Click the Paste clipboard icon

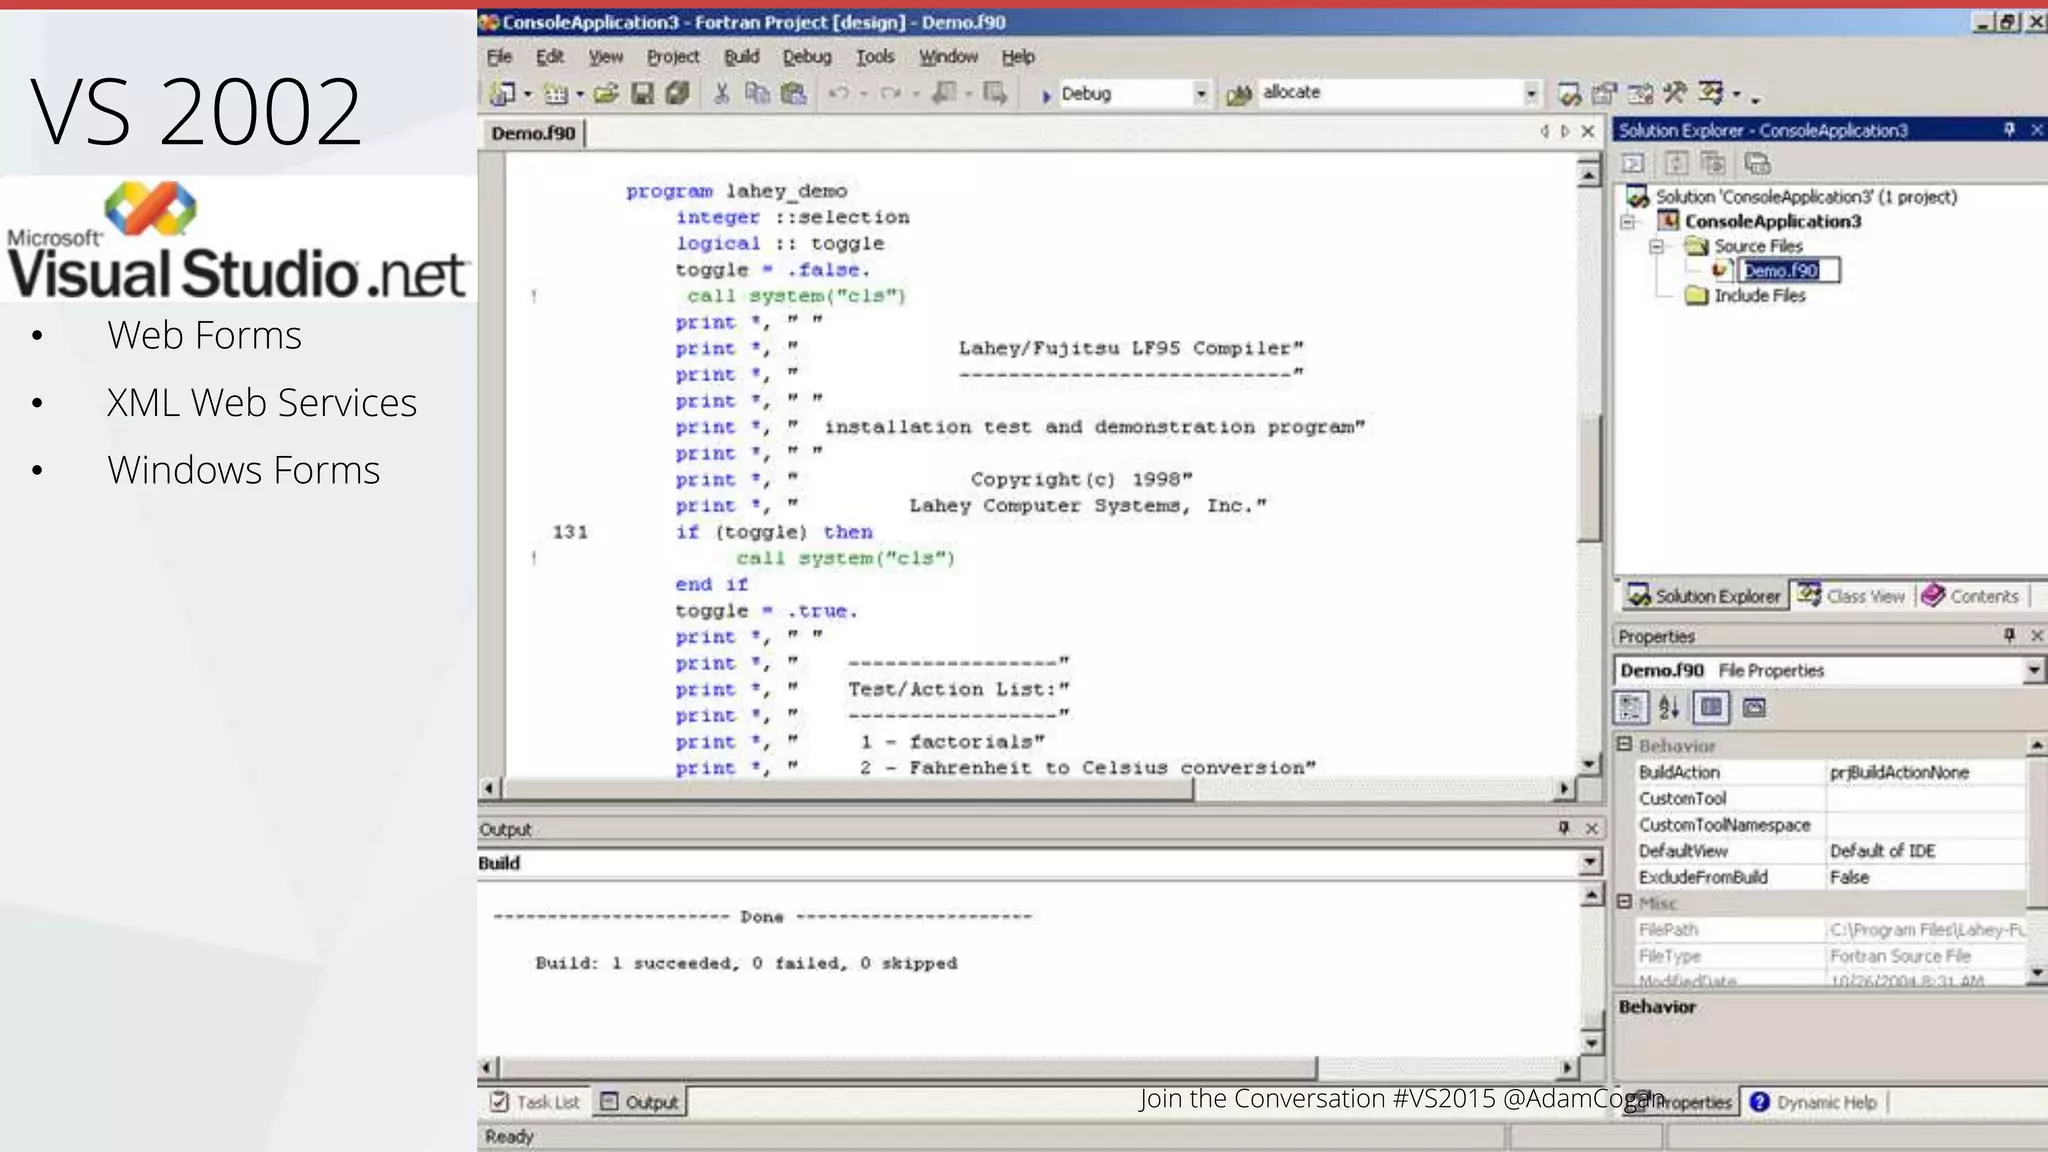pos(794,94)
